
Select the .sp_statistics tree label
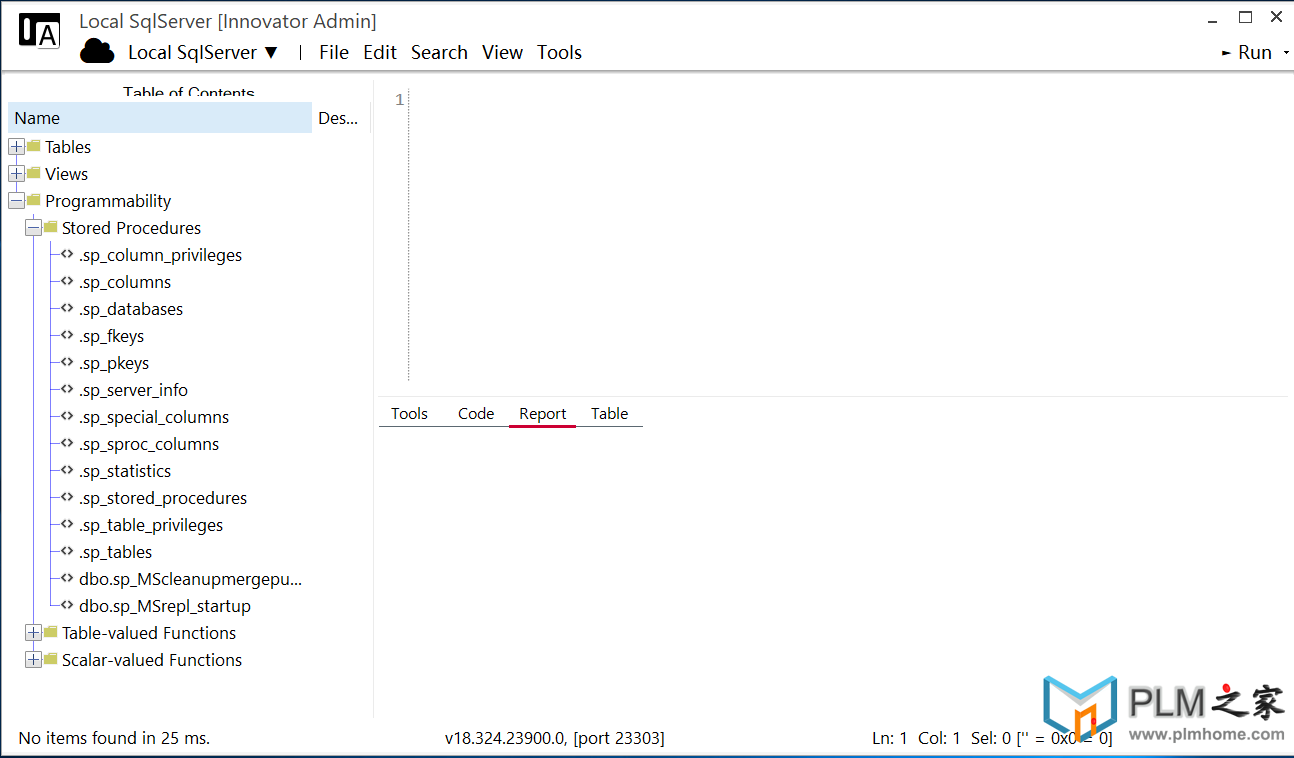point(125,471)
